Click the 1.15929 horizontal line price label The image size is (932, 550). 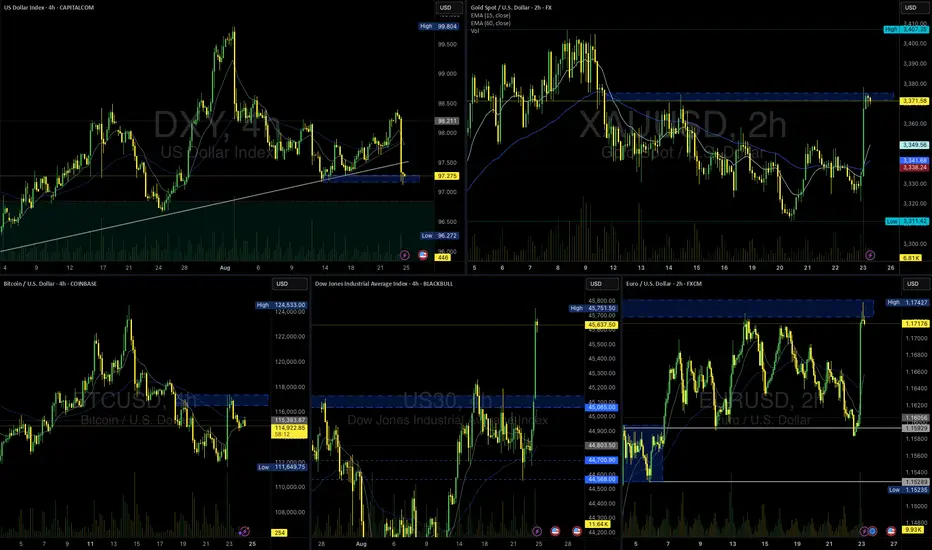(x=915, y=428)
